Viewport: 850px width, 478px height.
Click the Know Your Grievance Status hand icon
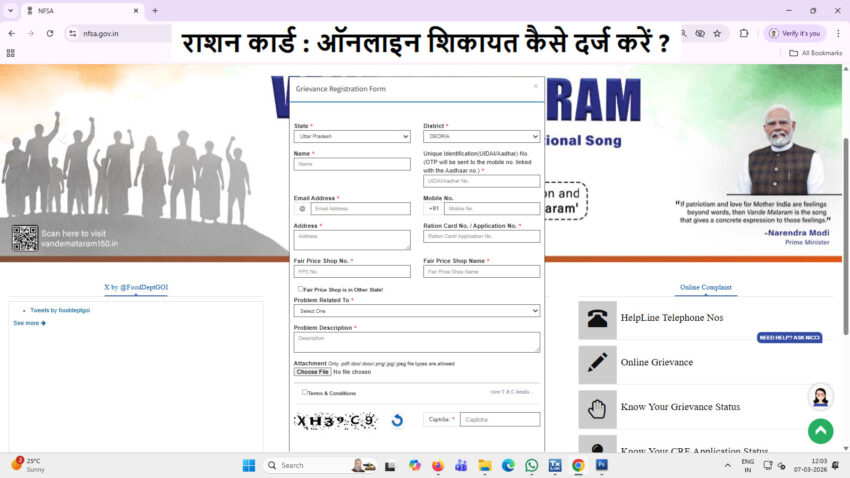click(x=597, y=409)
